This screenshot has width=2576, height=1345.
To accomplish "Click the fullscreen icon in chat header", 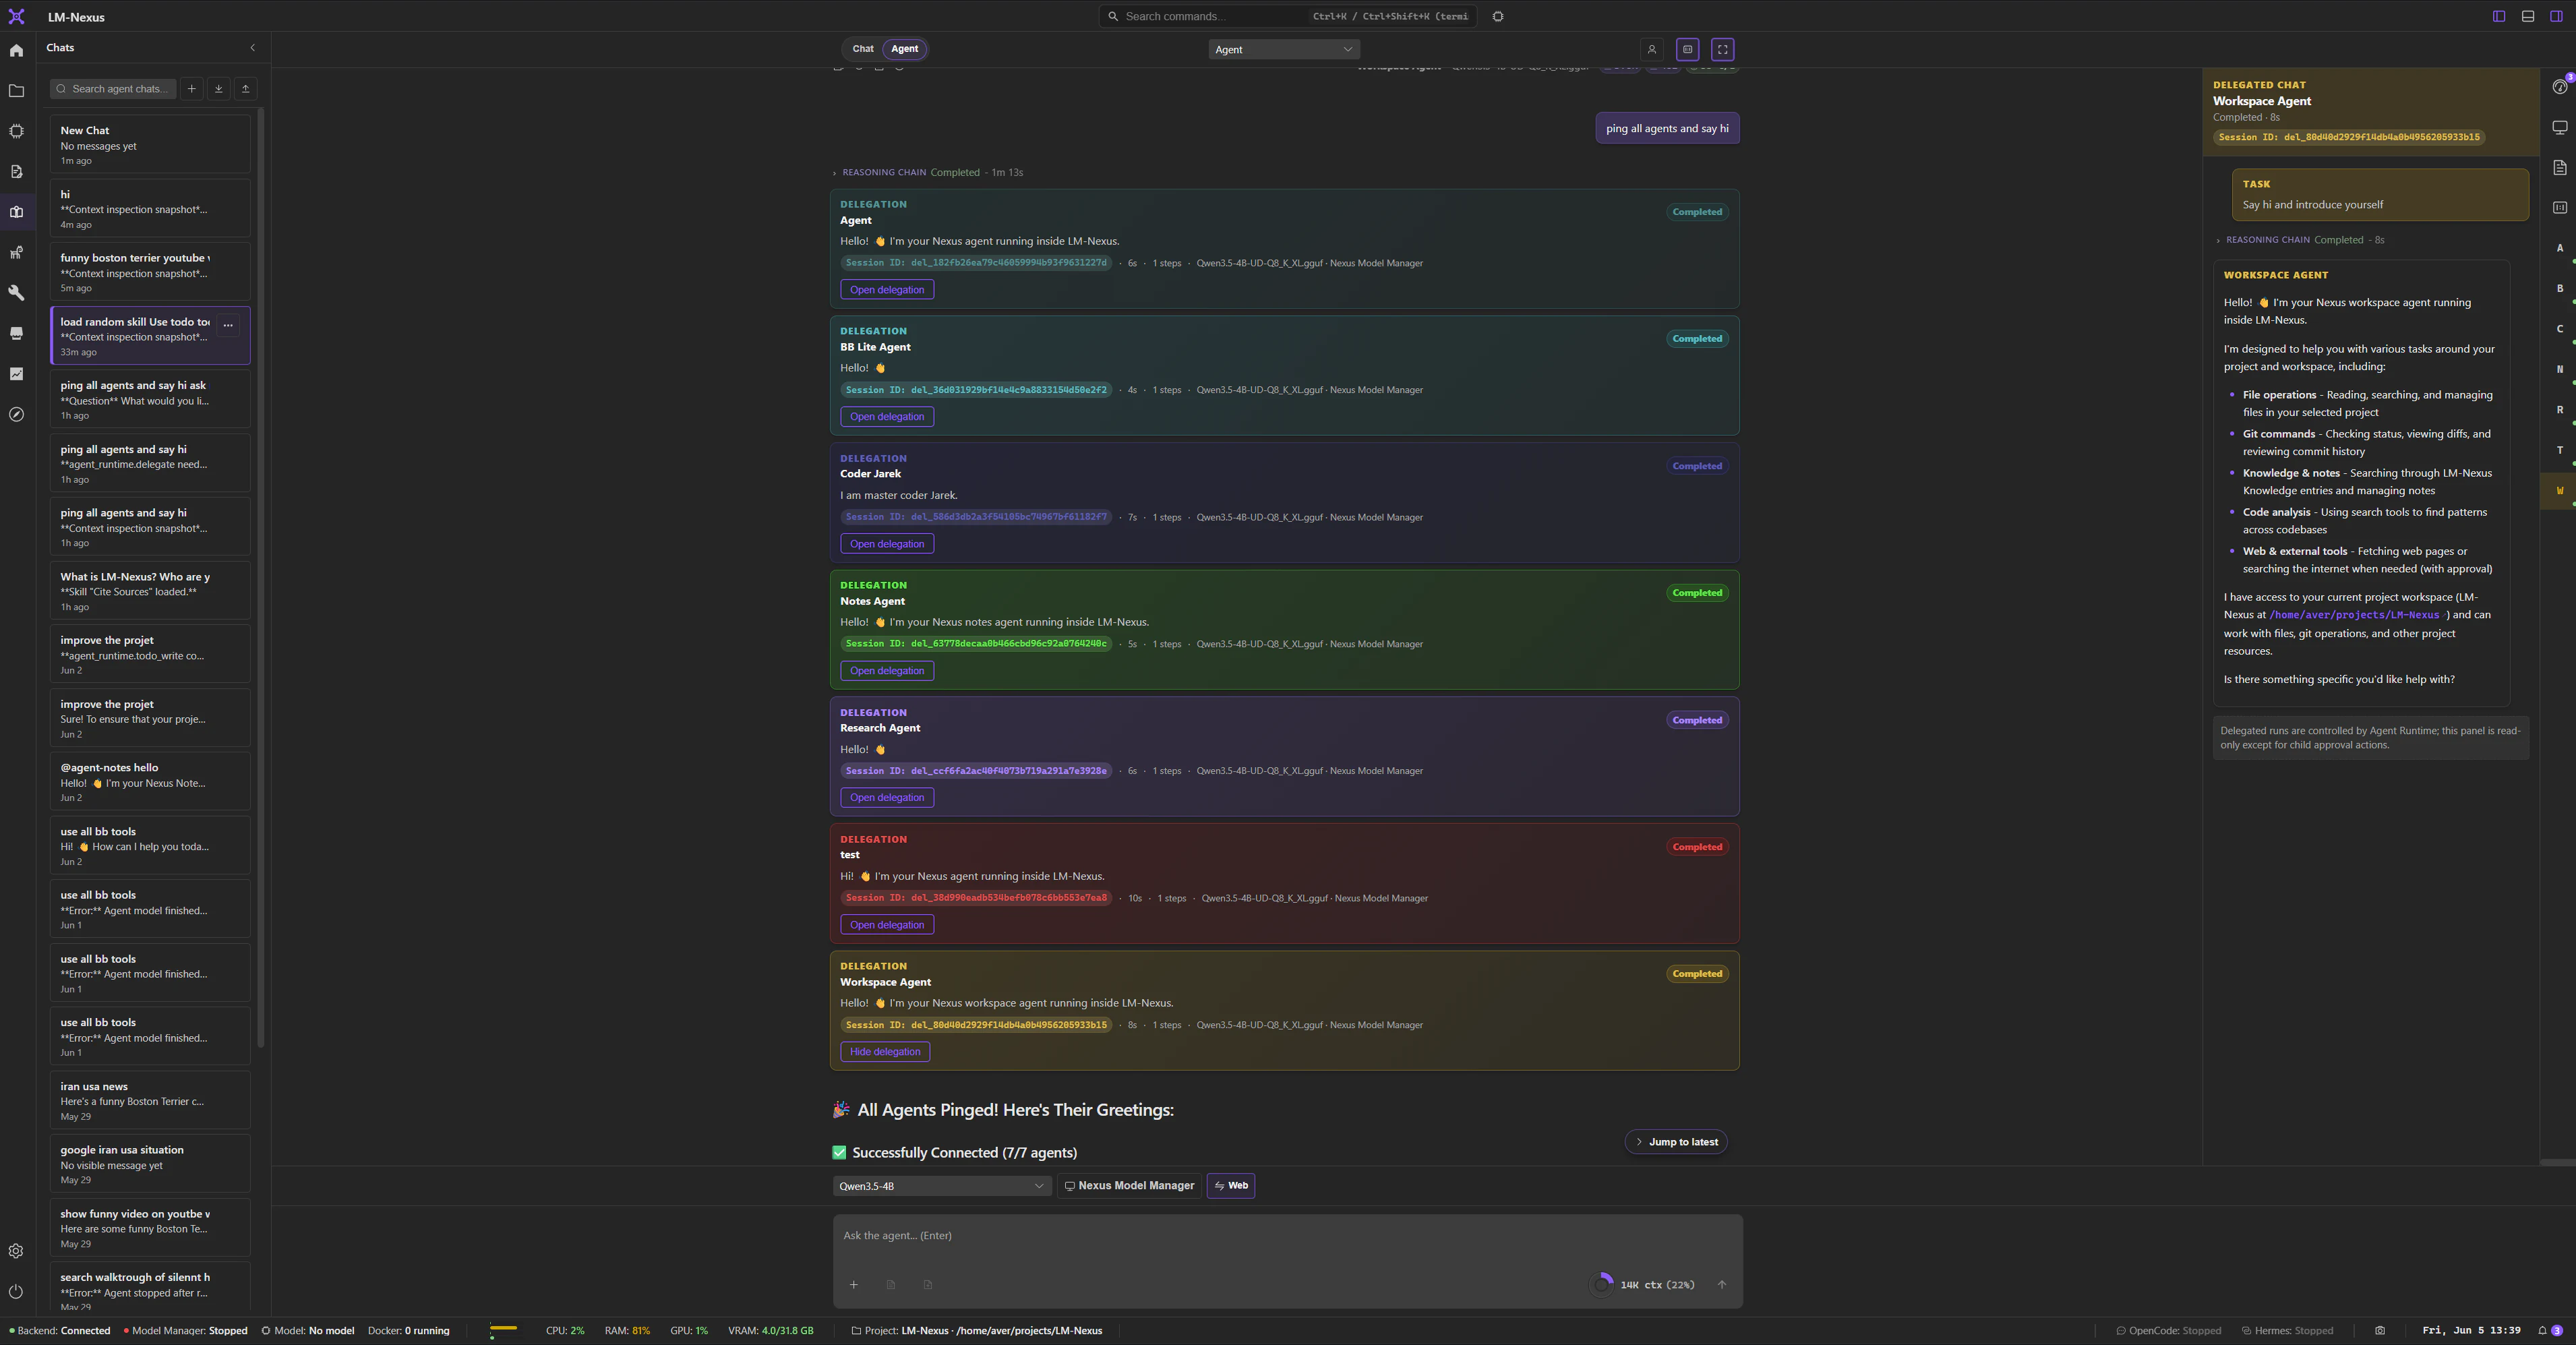I will (1723, 49).
